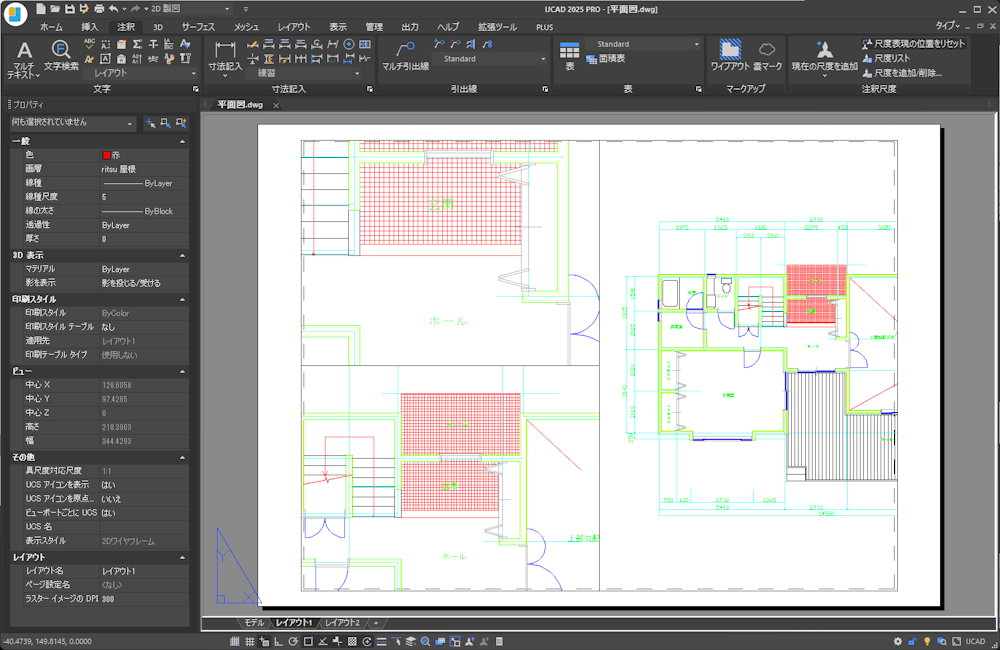The width and height of the screenshot is (1000, 650).
Task: Select the revision cloud (雲マーク) tool
Action: click(767, 55)
